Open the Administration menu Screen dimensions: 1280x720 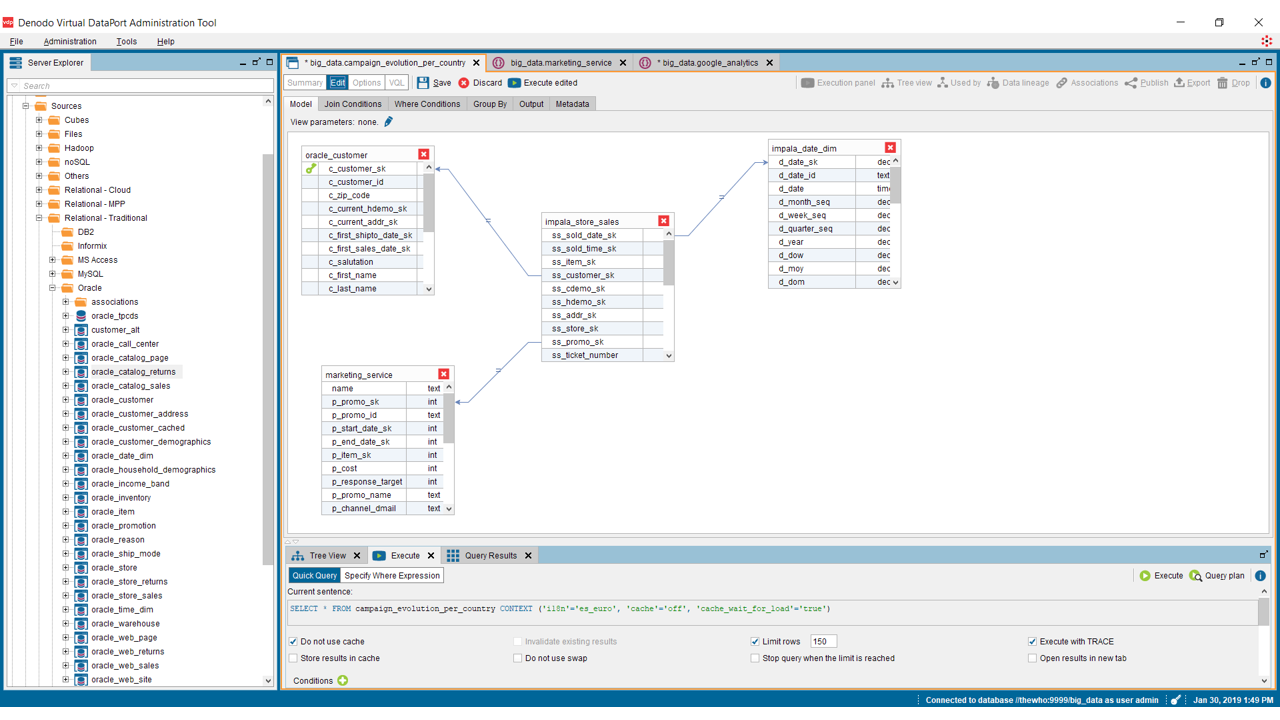click(x=70, y=42)
